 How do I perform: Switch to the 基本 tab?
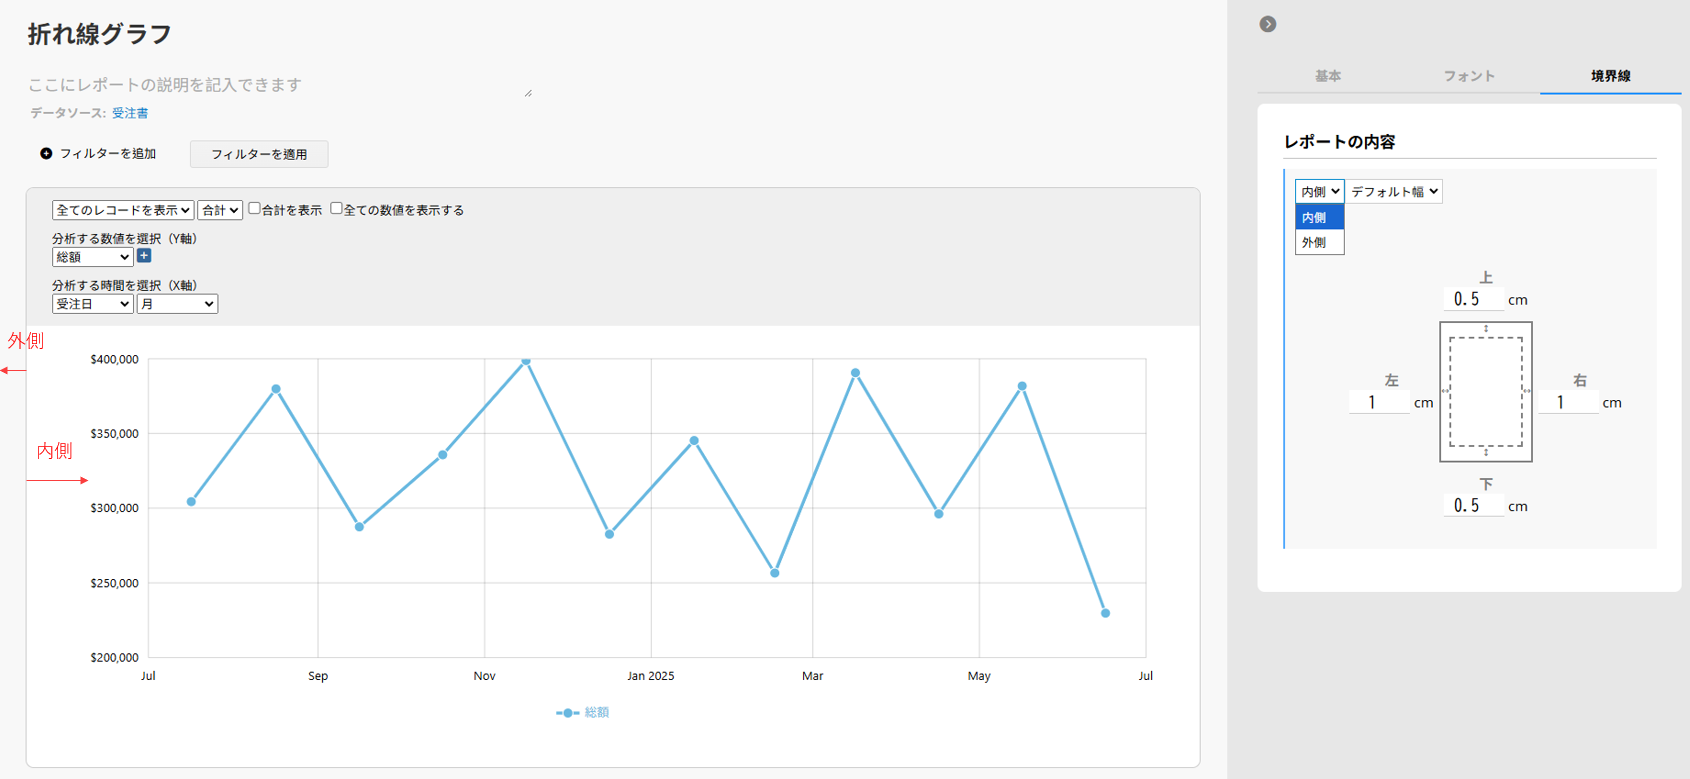pos(1327,76)
